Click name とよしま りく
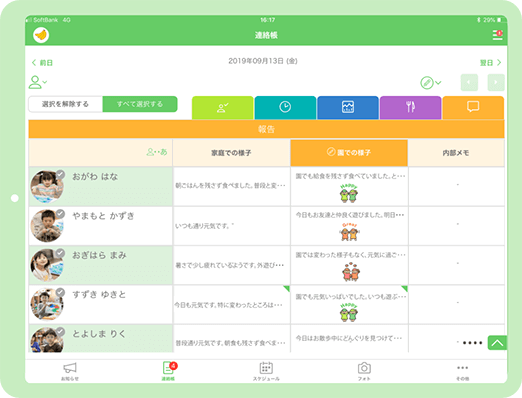Image resolution: width=522 pixels, height=398 pixels. click(x=99, y=334)
